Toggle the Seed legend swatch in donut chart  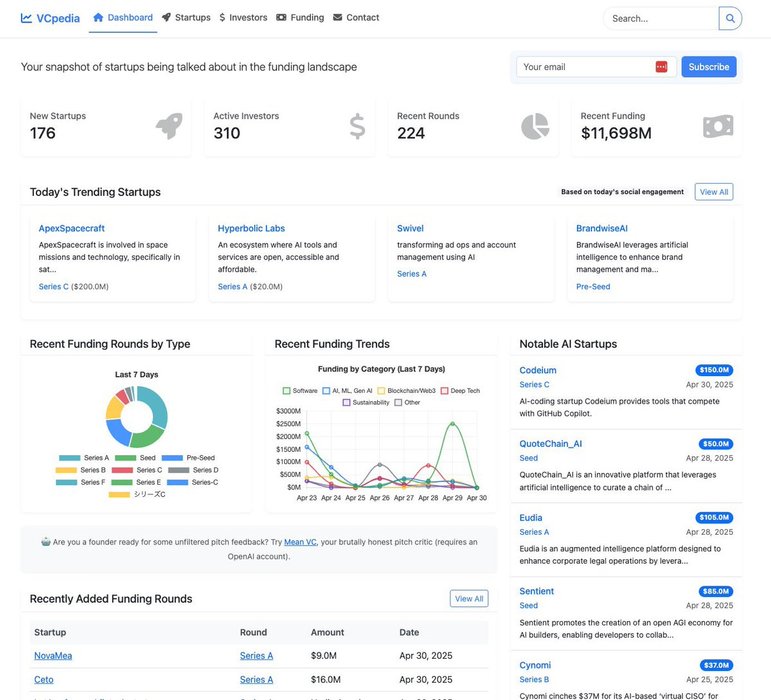(125, 458)
